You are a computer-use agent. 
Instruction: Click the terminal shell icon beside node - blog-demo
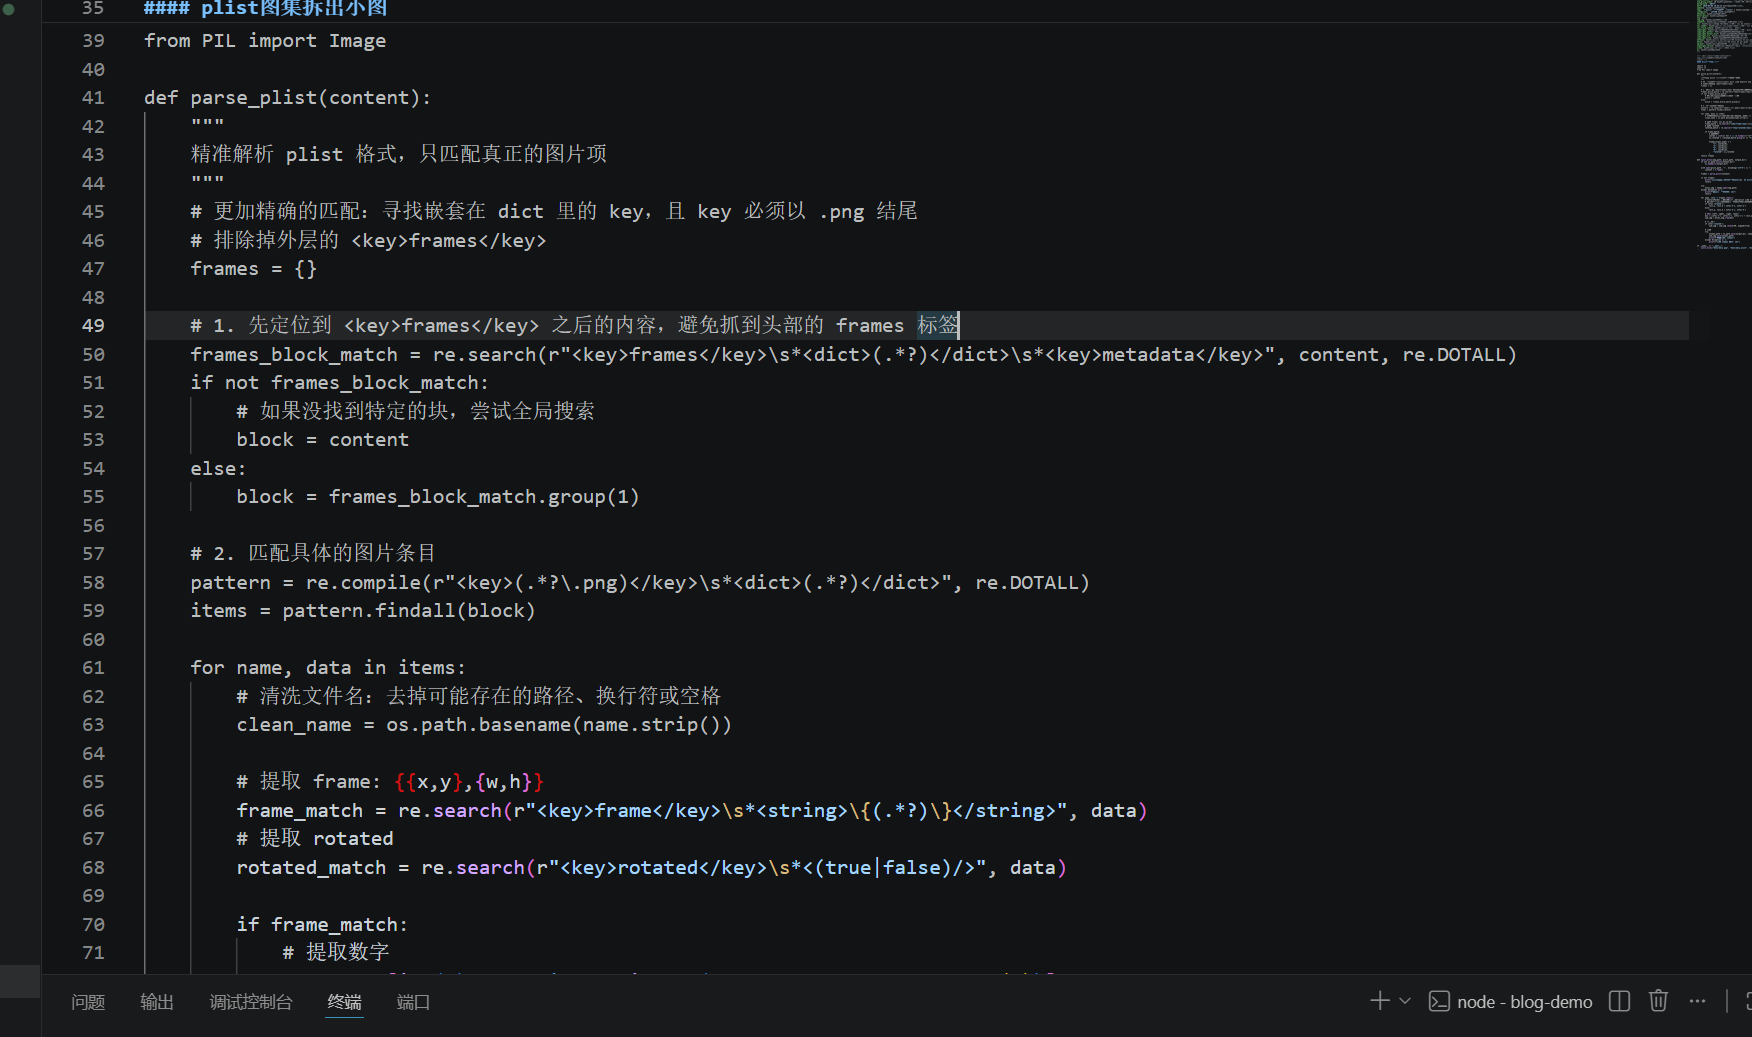(1440, 1001)
